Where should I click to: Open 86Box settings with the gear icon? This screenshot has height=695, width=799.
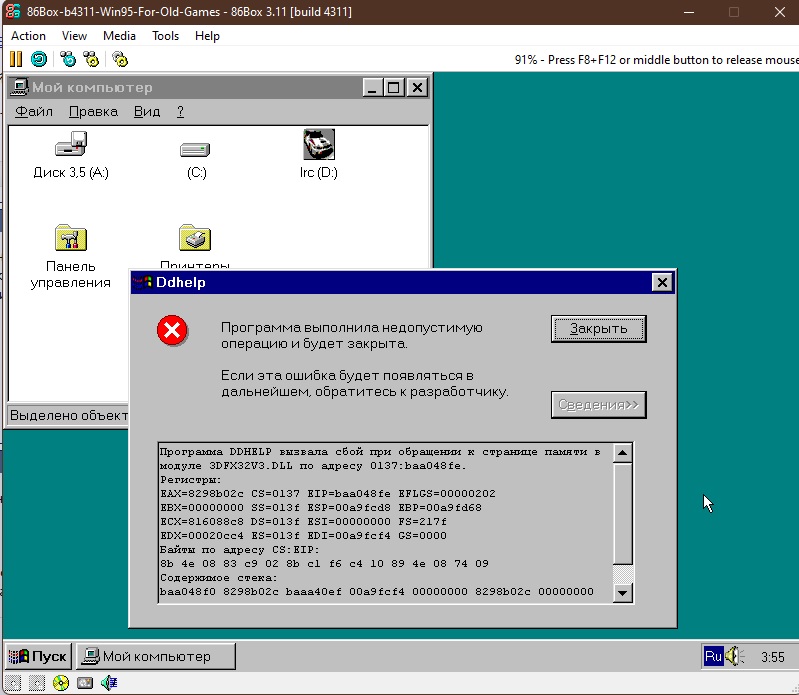click(x=120, y=60)
